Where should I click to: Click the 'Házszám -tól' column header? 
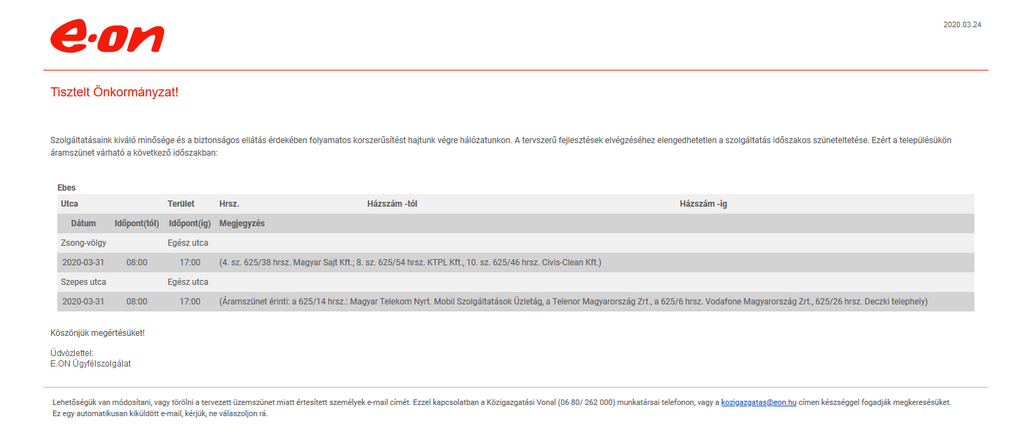392,204
